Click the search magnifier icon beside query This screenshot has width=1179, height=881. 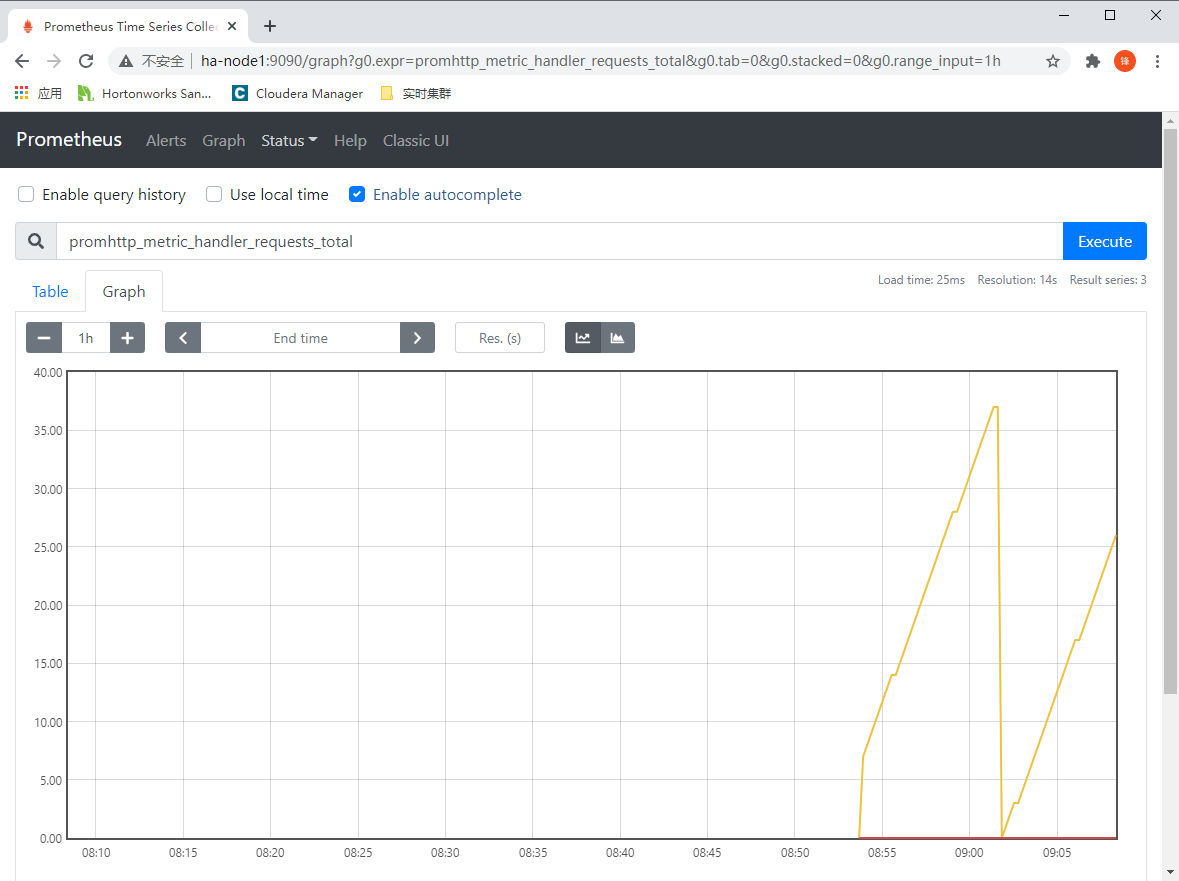click(36, 241)
